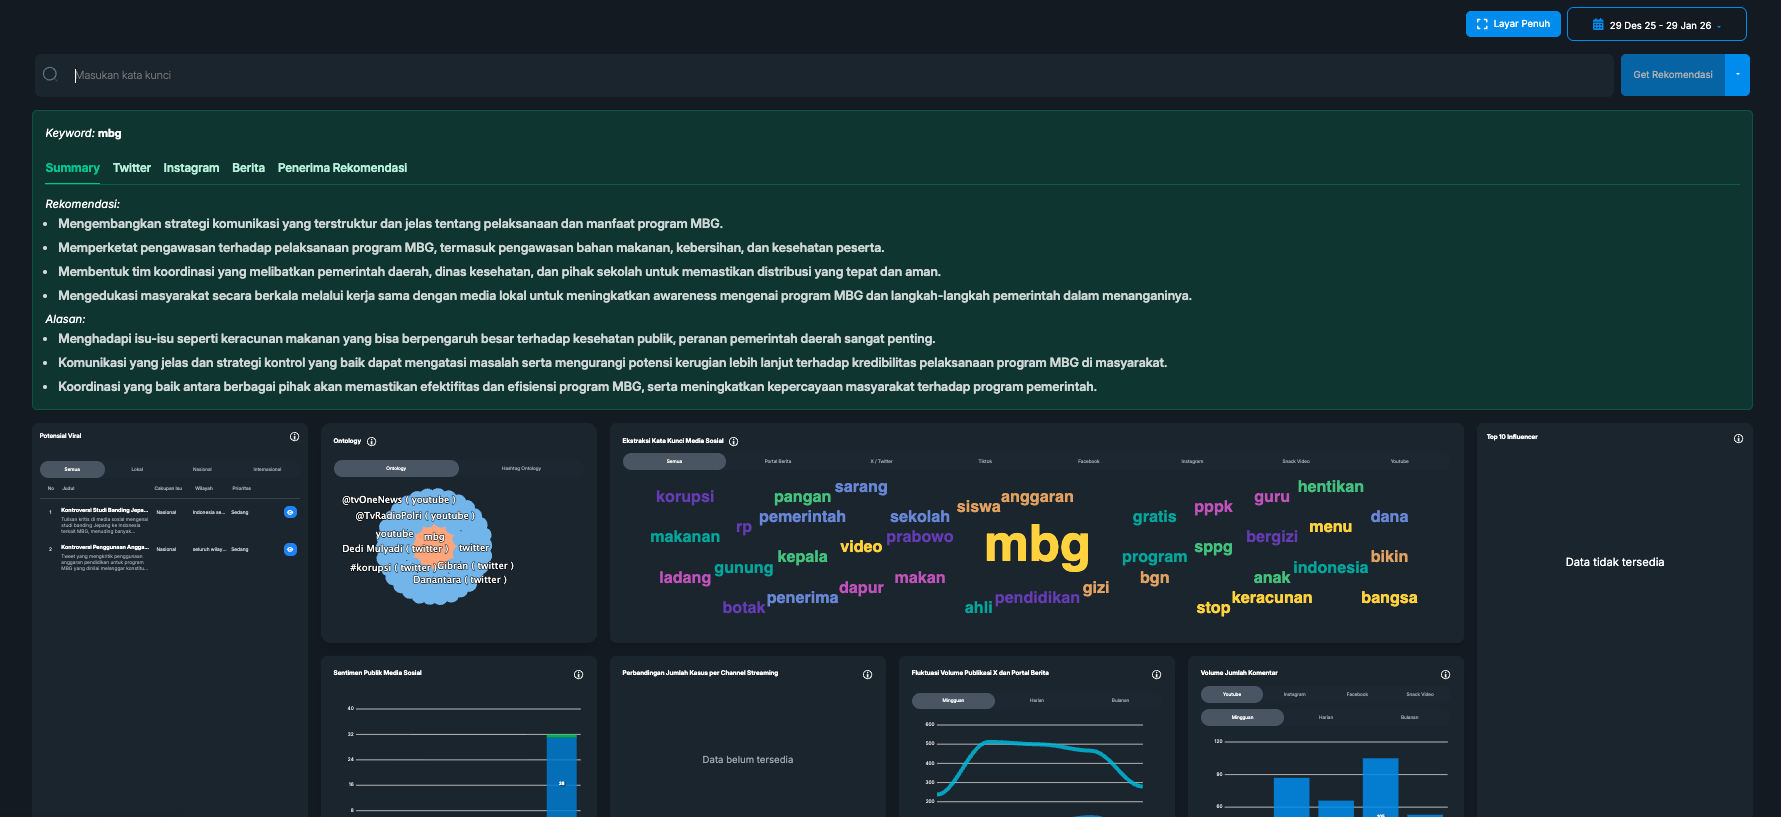Select Tiktok keyword filter
1781x817 pixels.
(985, 461)
